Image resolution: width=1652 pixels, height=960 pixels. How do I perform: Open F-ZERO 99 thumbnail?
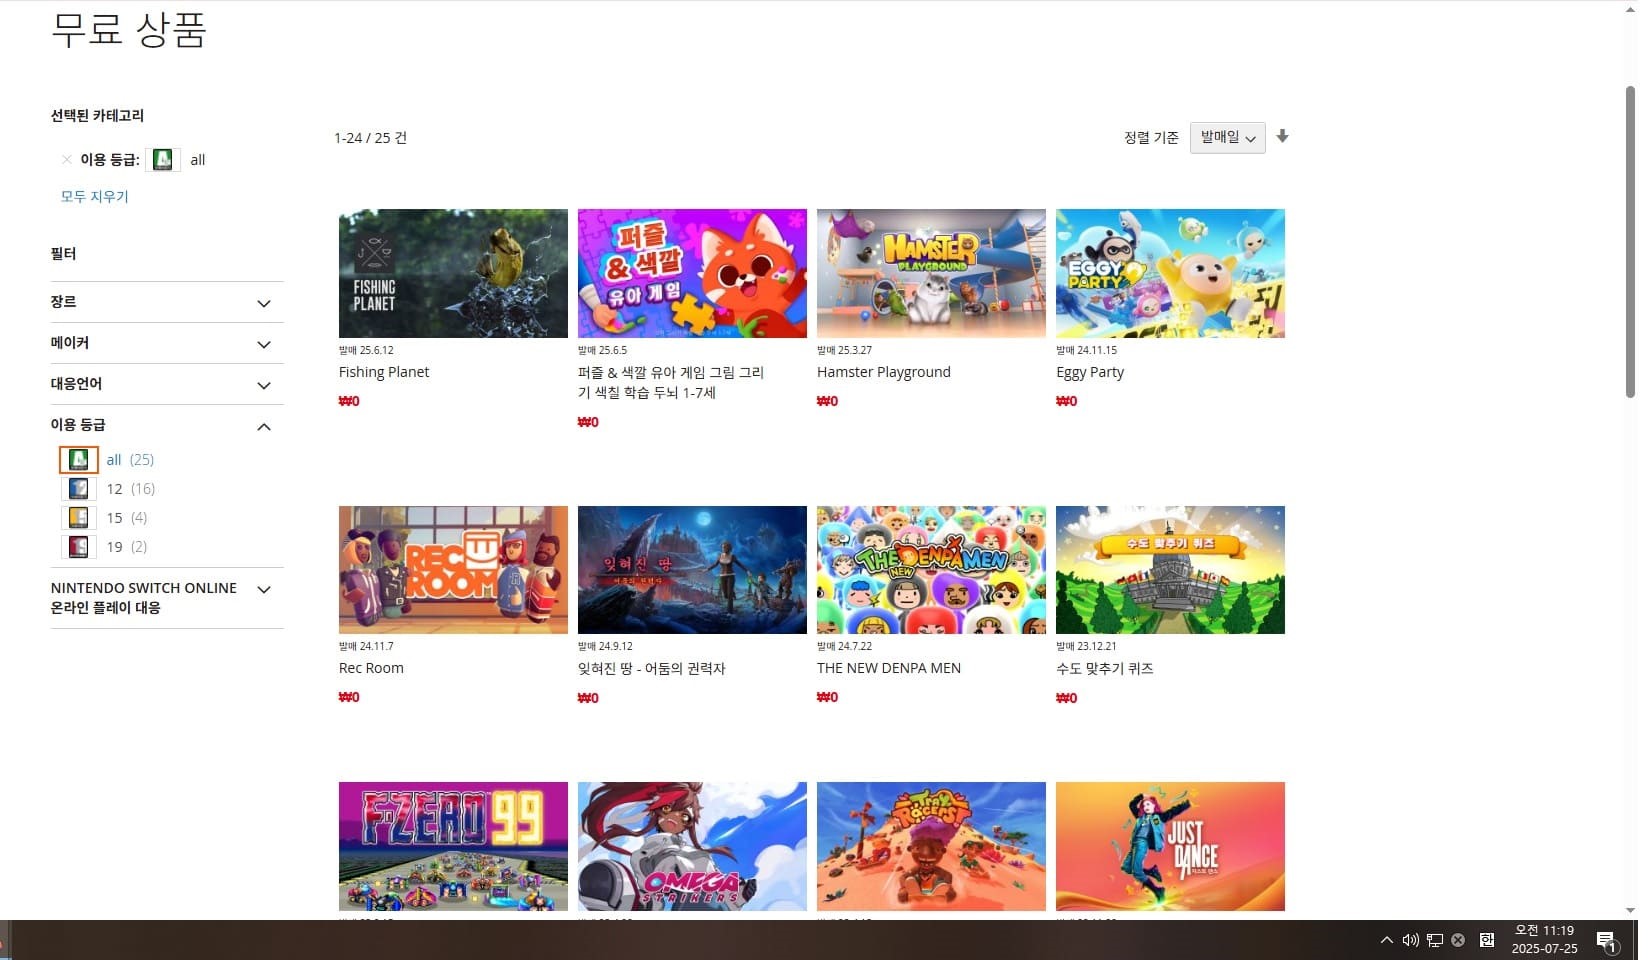tap(453, 846)
